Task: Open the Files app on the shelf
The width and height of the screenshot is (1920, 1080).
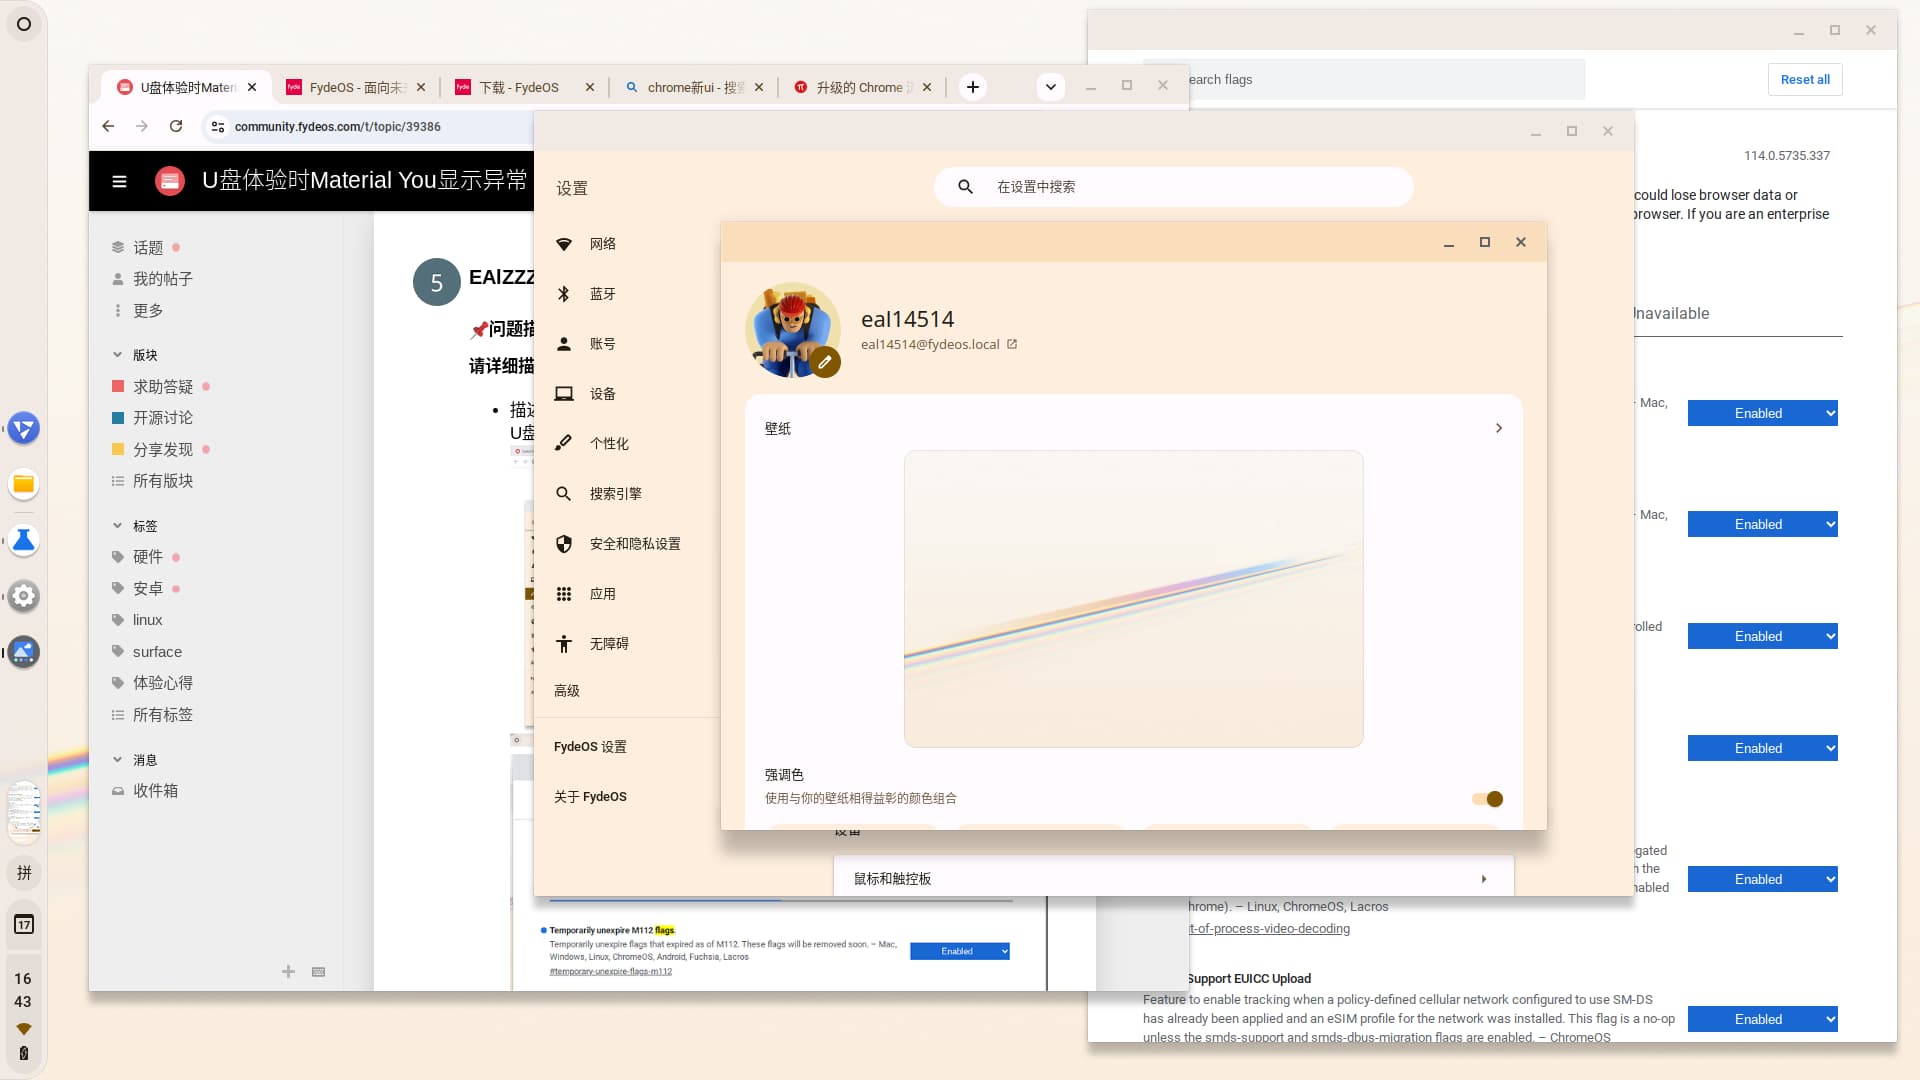Action: tap(24, 485)
